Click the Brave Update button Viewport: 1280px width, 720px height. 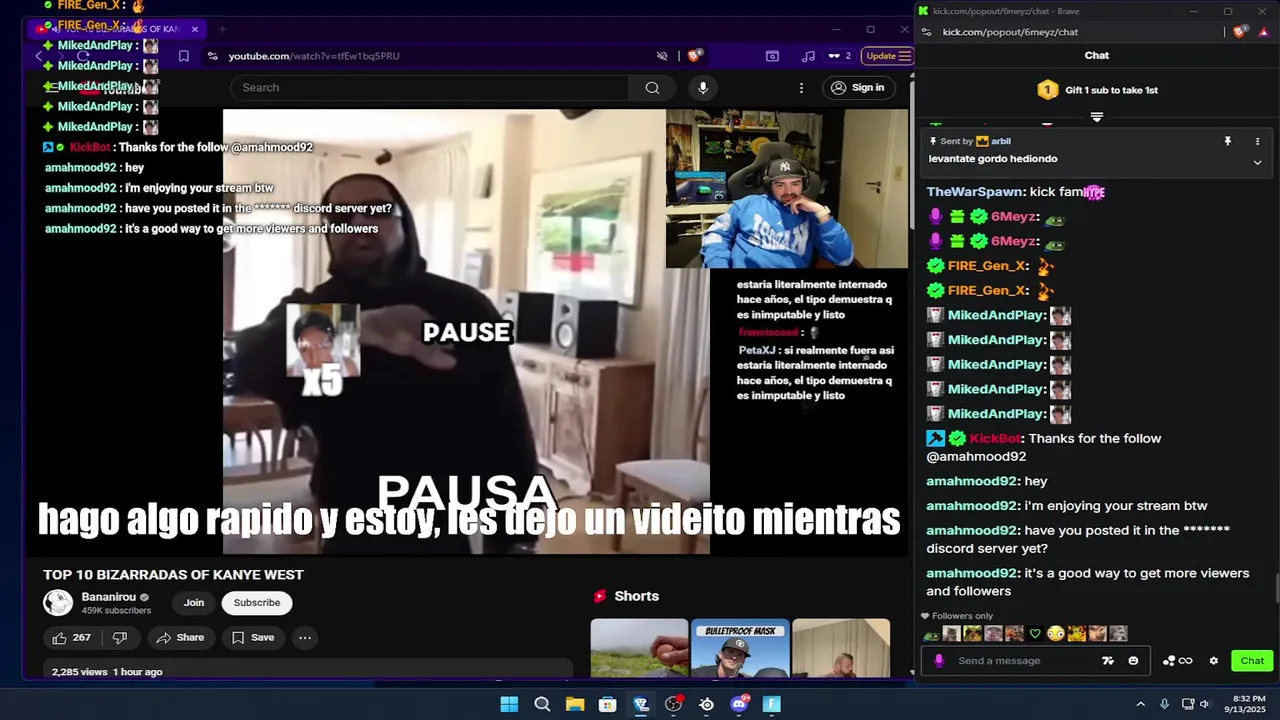coord(887,56)
